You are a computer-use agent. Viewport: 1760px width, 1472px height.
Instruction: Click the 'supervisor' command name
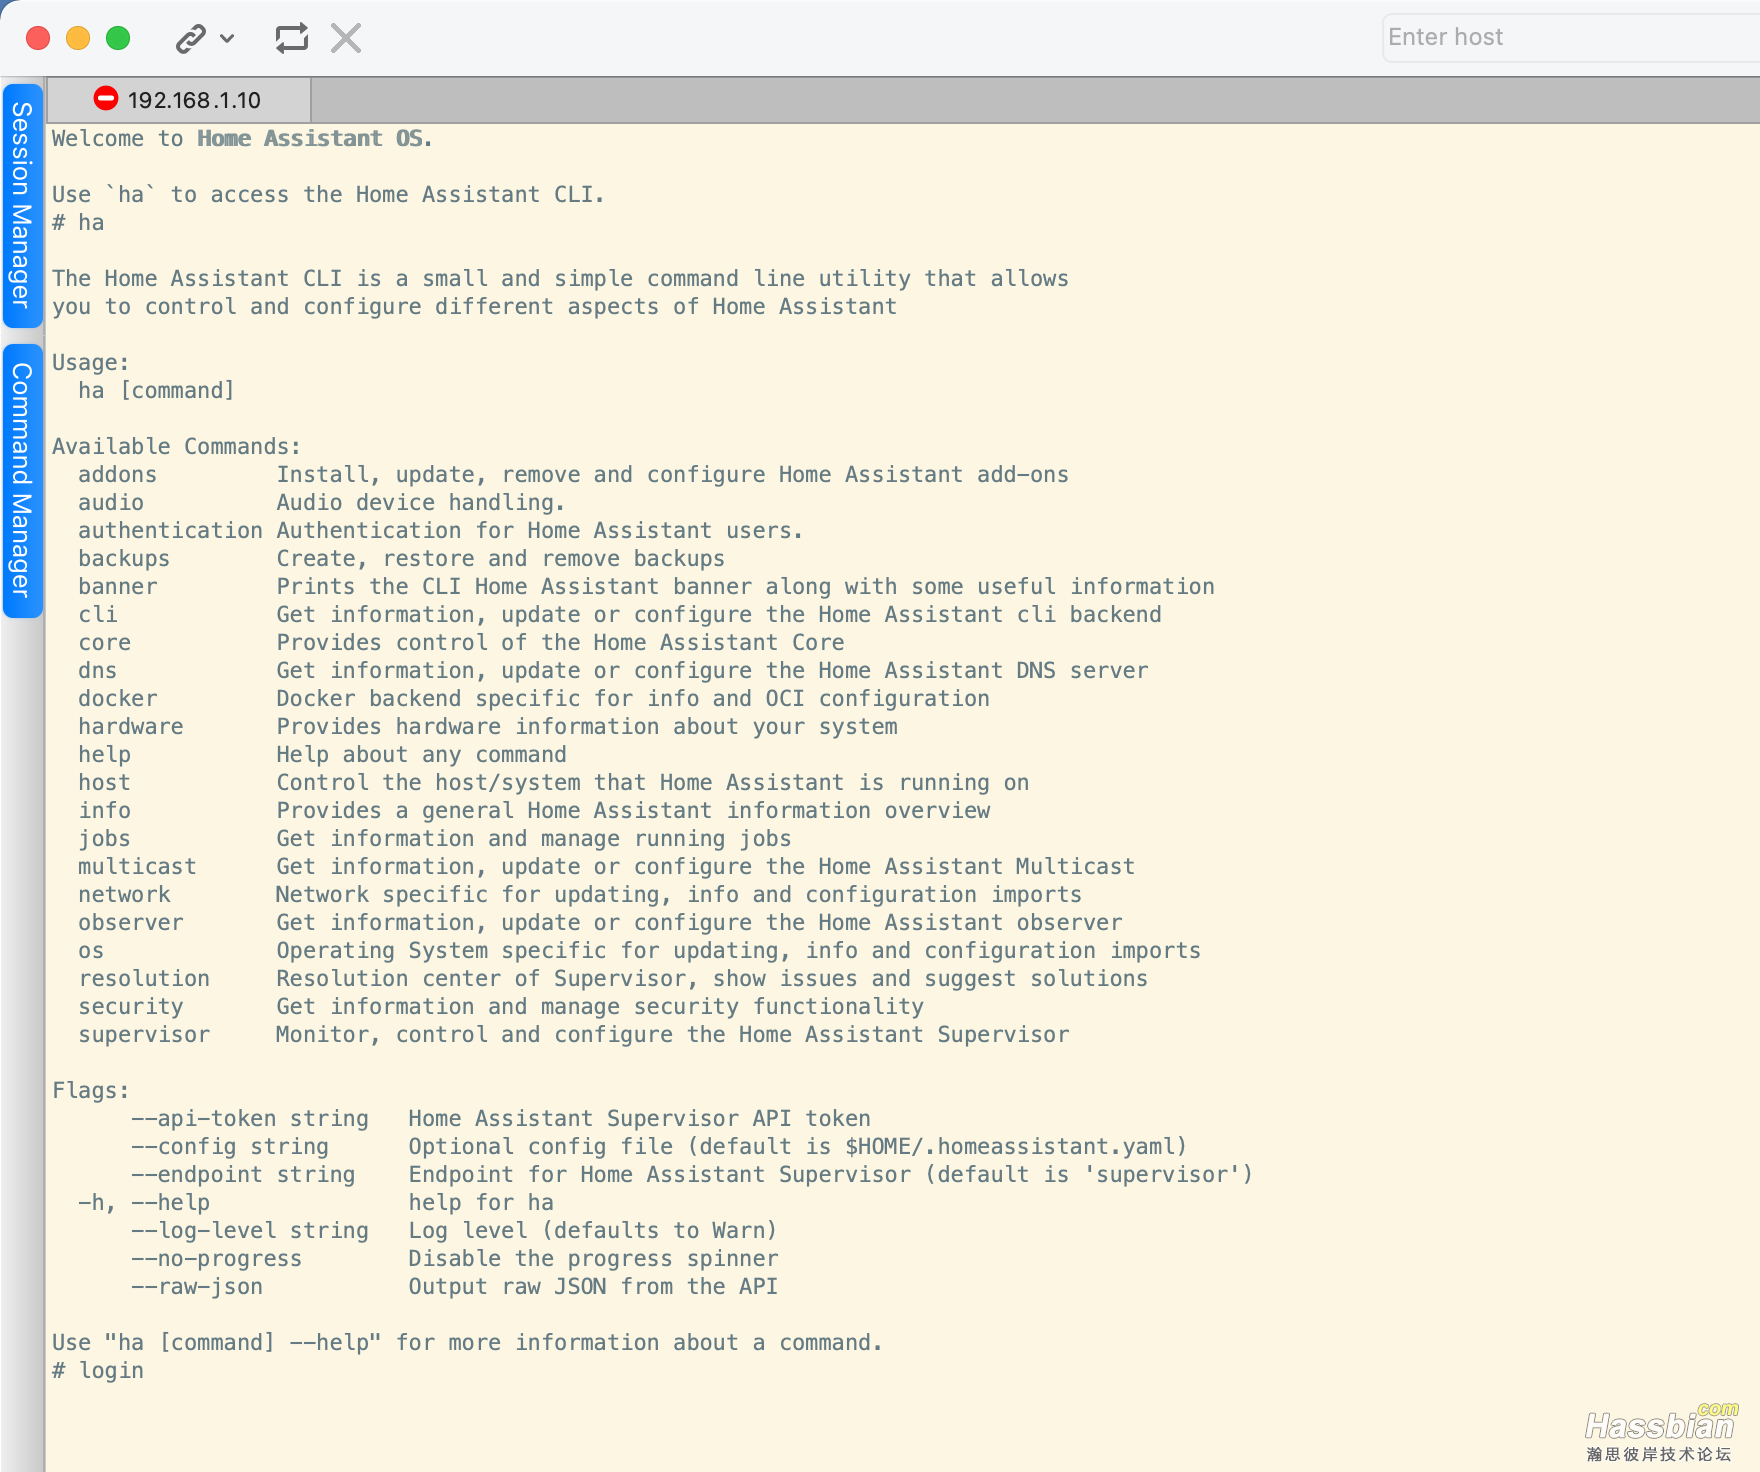pos(145,1035)
